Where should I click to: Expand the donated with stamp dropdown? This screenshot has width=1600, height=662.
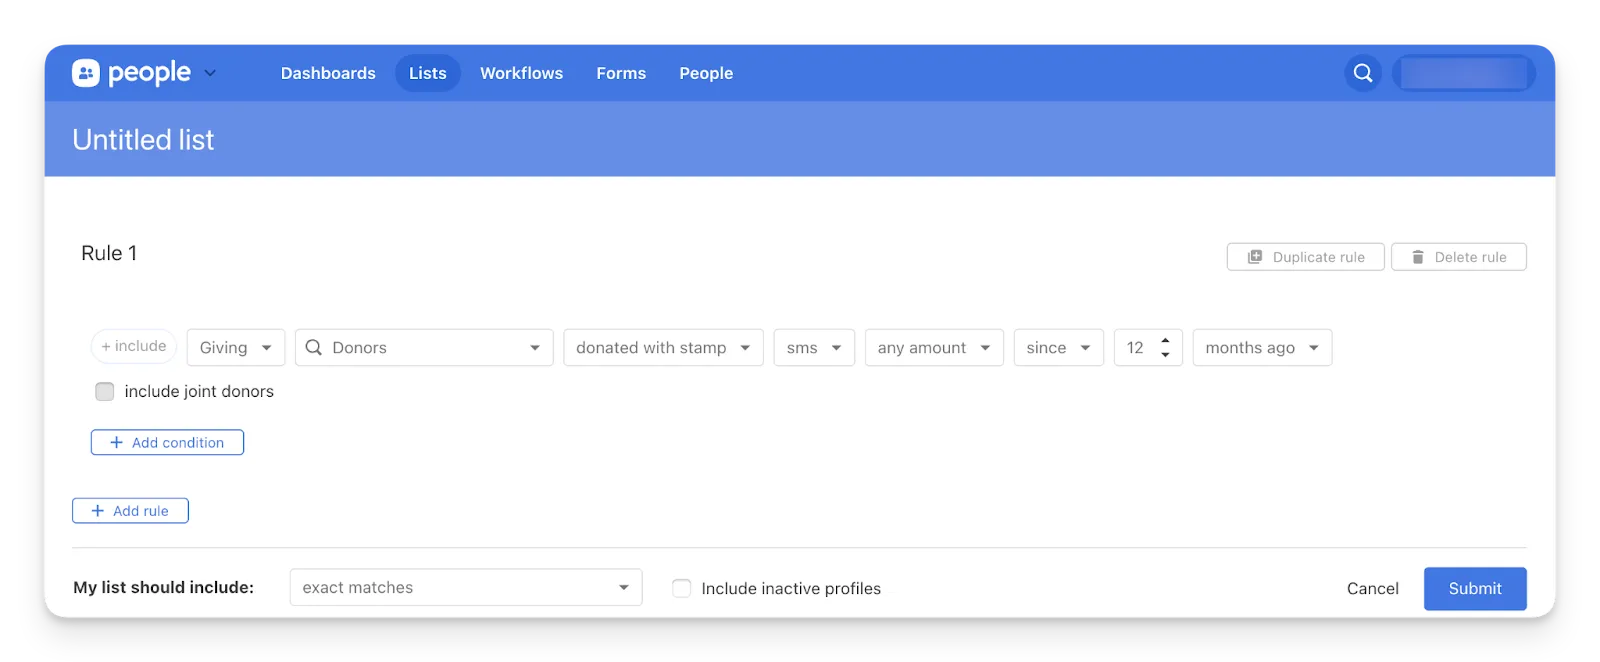tap(663, 348)
